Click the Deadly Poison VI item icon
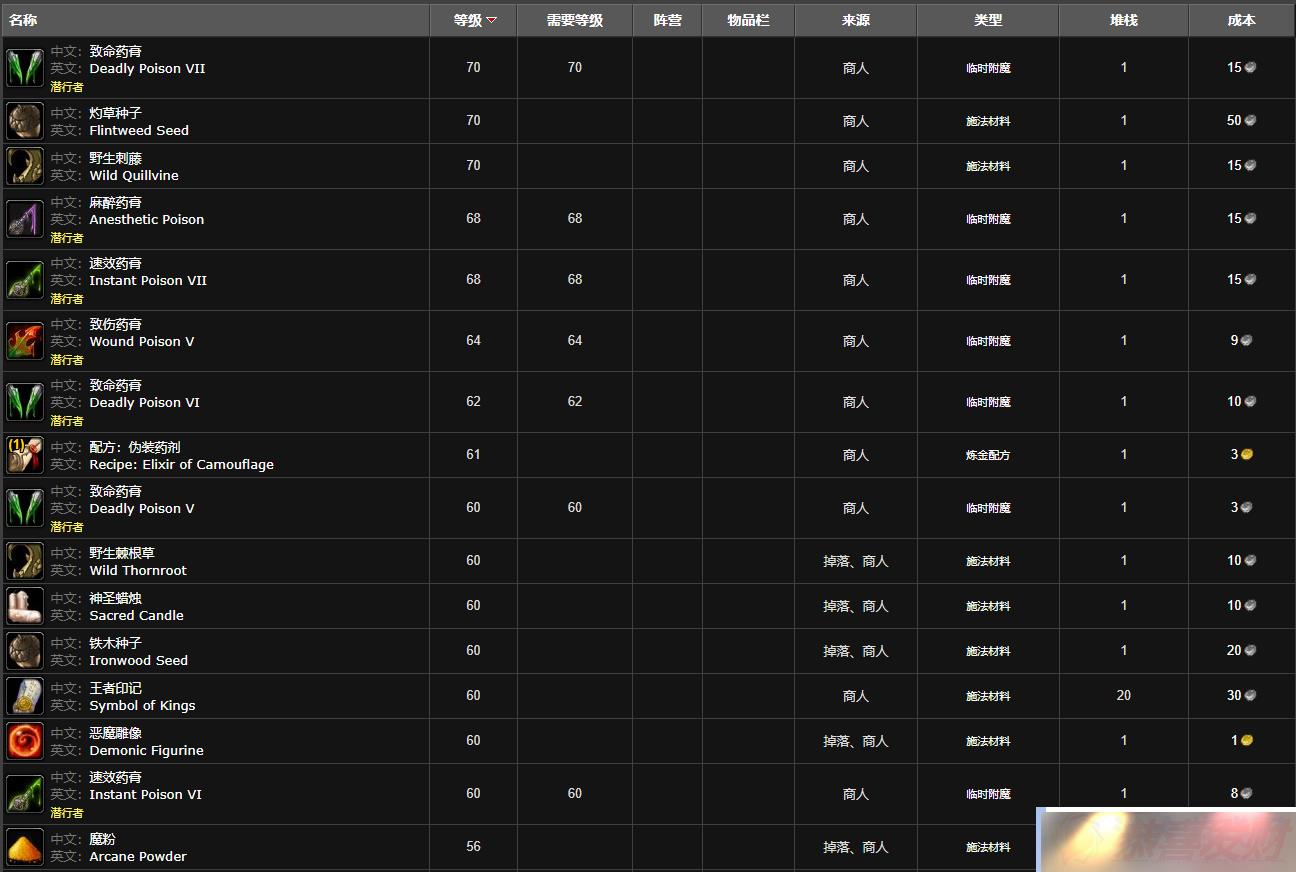Viewport: 1296px width, 872px height. 25,402
